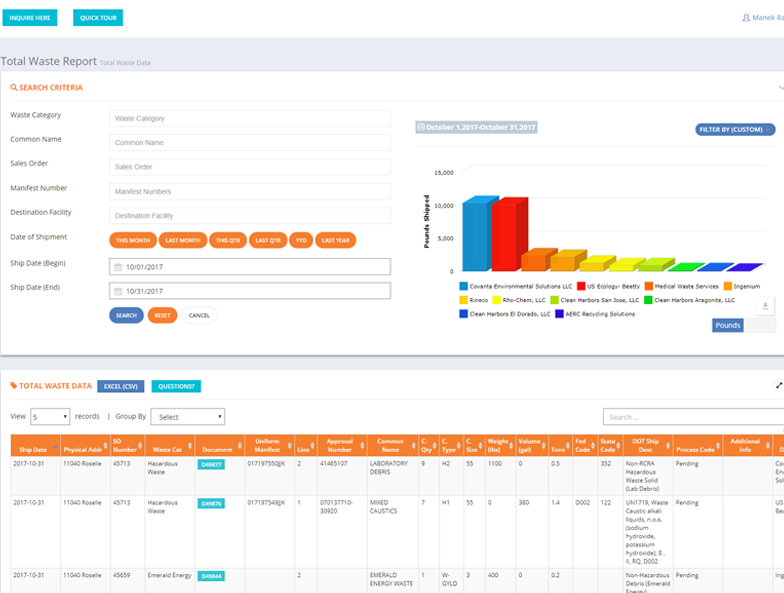Open the Filter By (Custom) dropdown
This screenshot has width=784, height=593.
pyautogui.click(x=735, y=130)
